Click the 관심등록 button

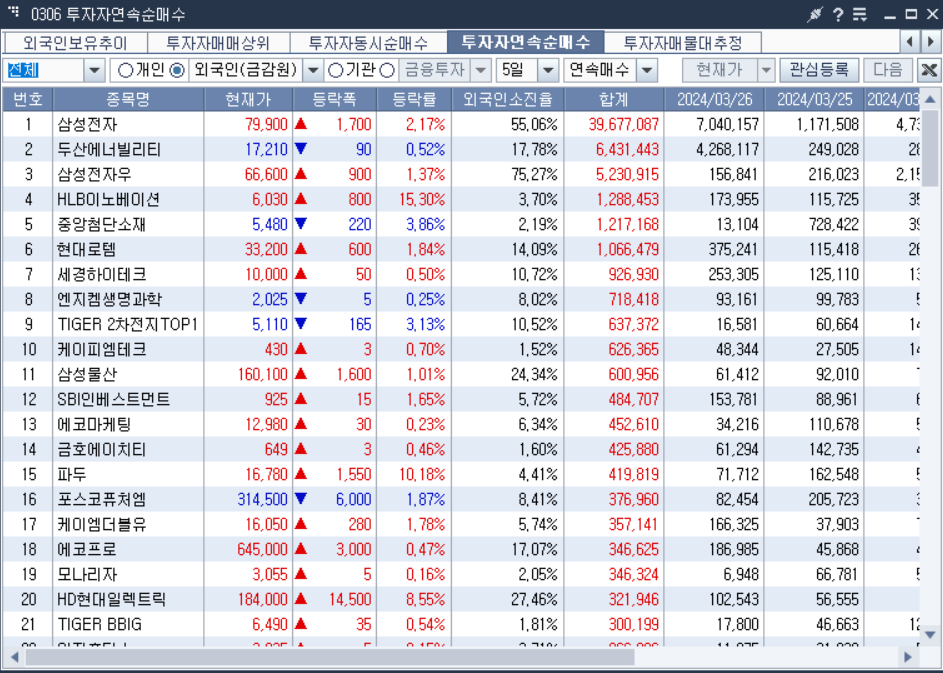[x=819, y=70]
